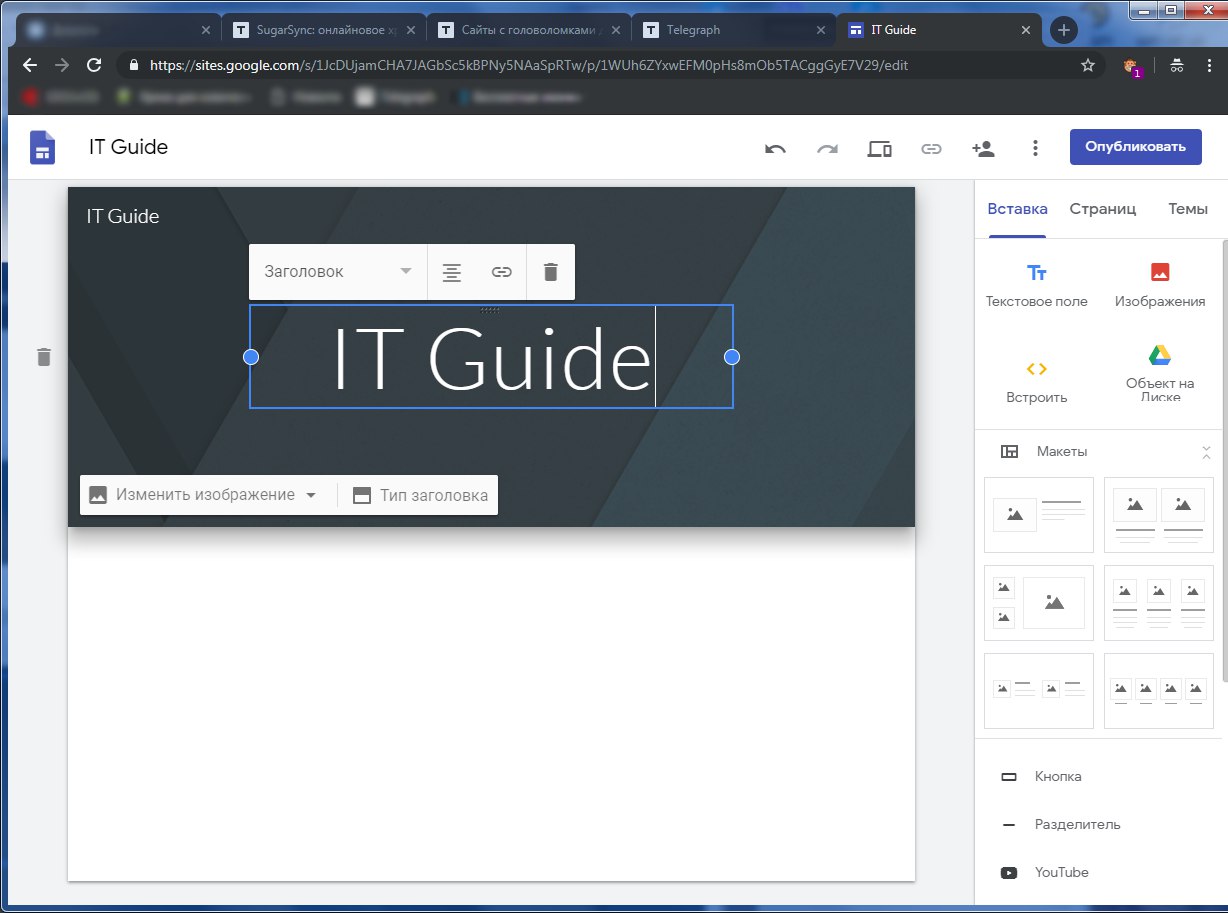The height and width of the screenshot is (913, 1228).
Task: Click the extension icon with badge 1
Action: tap(1131, 66)
